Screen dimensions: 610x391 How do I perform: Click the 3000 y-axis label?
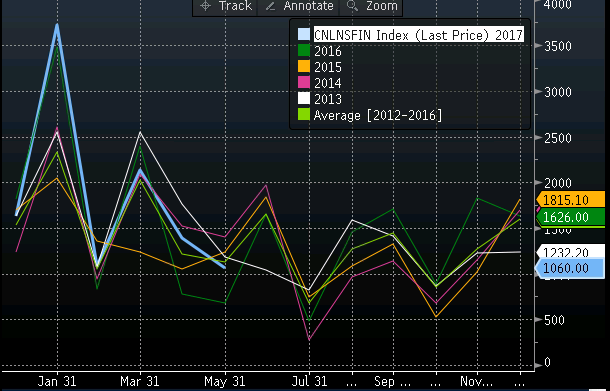[x=558, y=92]
